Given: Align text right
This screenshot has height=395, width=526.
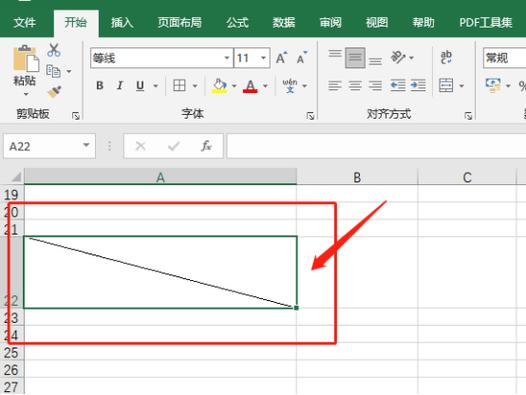Looking at the screenshot, I should tap(375, 86).
